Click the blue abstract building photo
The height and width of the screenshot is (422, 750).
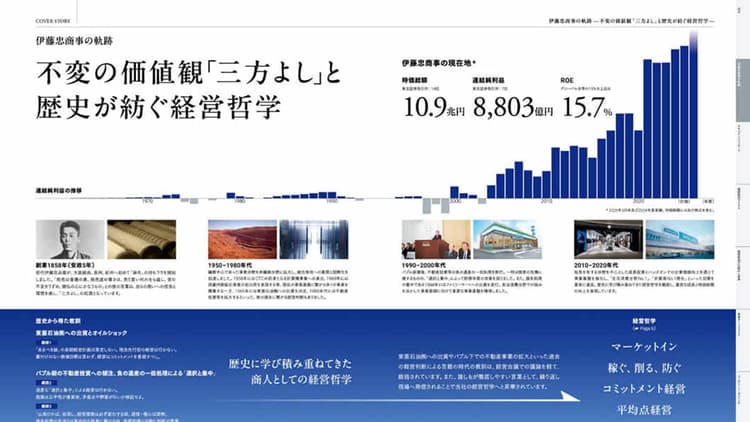314,240
